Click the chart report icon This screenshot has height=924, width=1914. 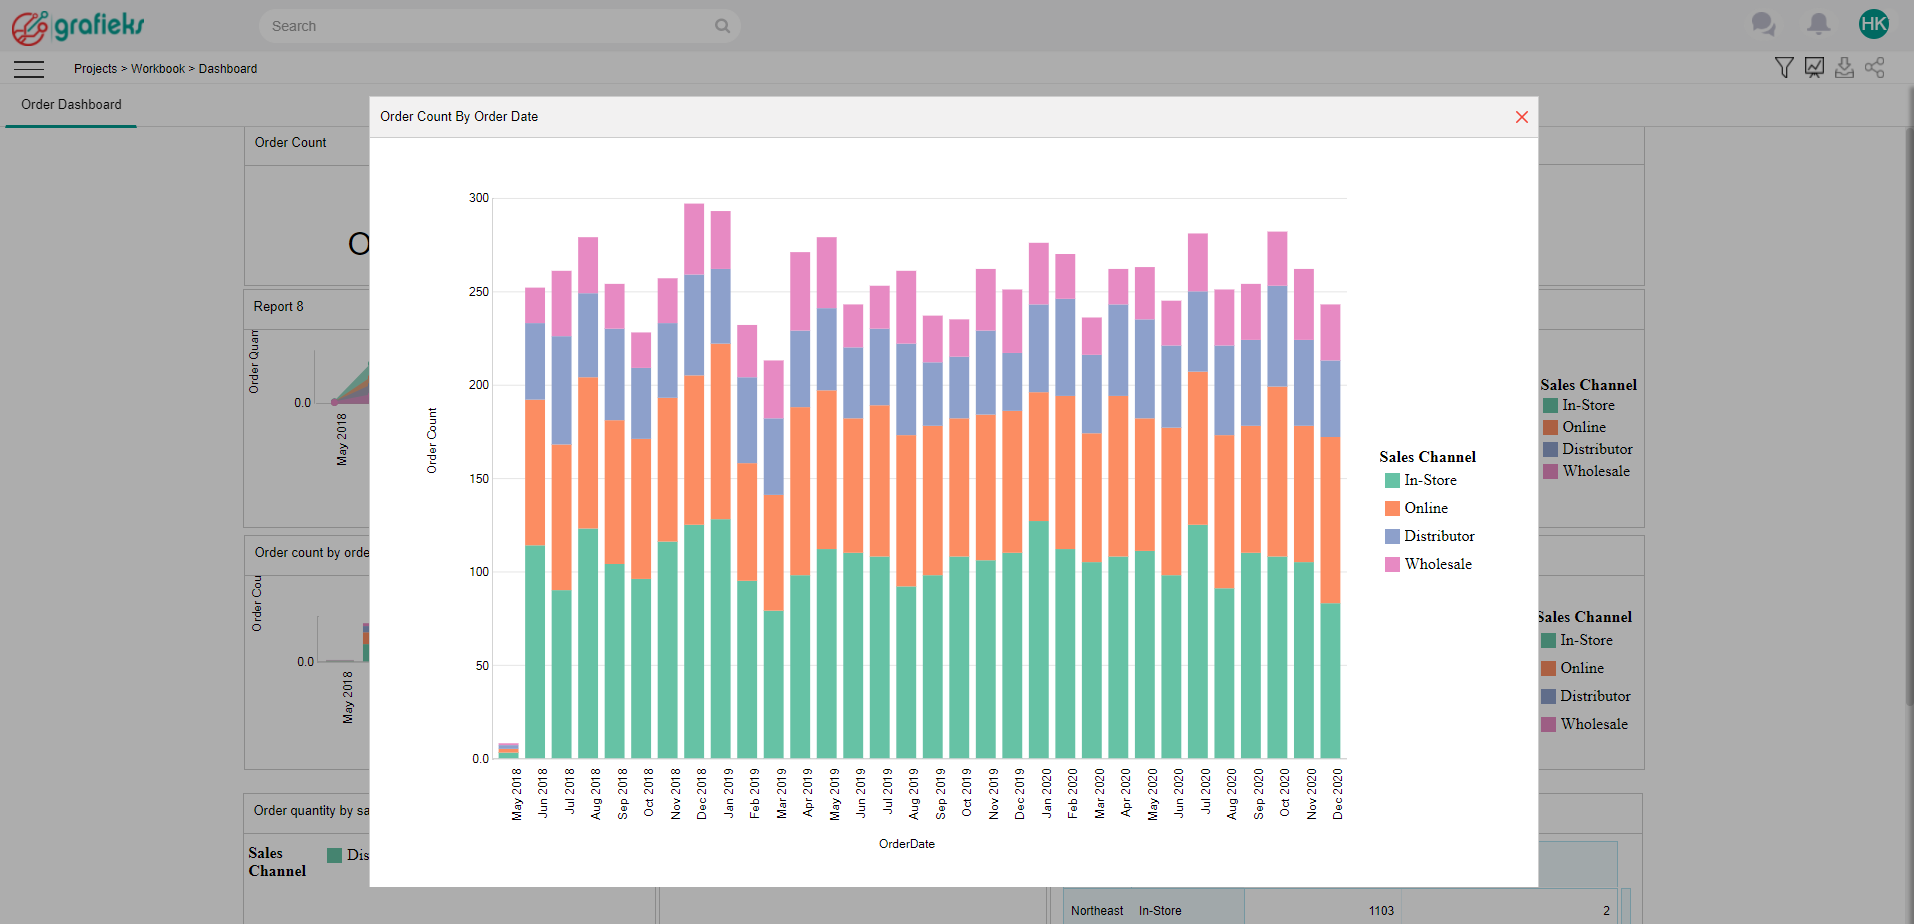tap(1814, 68)
